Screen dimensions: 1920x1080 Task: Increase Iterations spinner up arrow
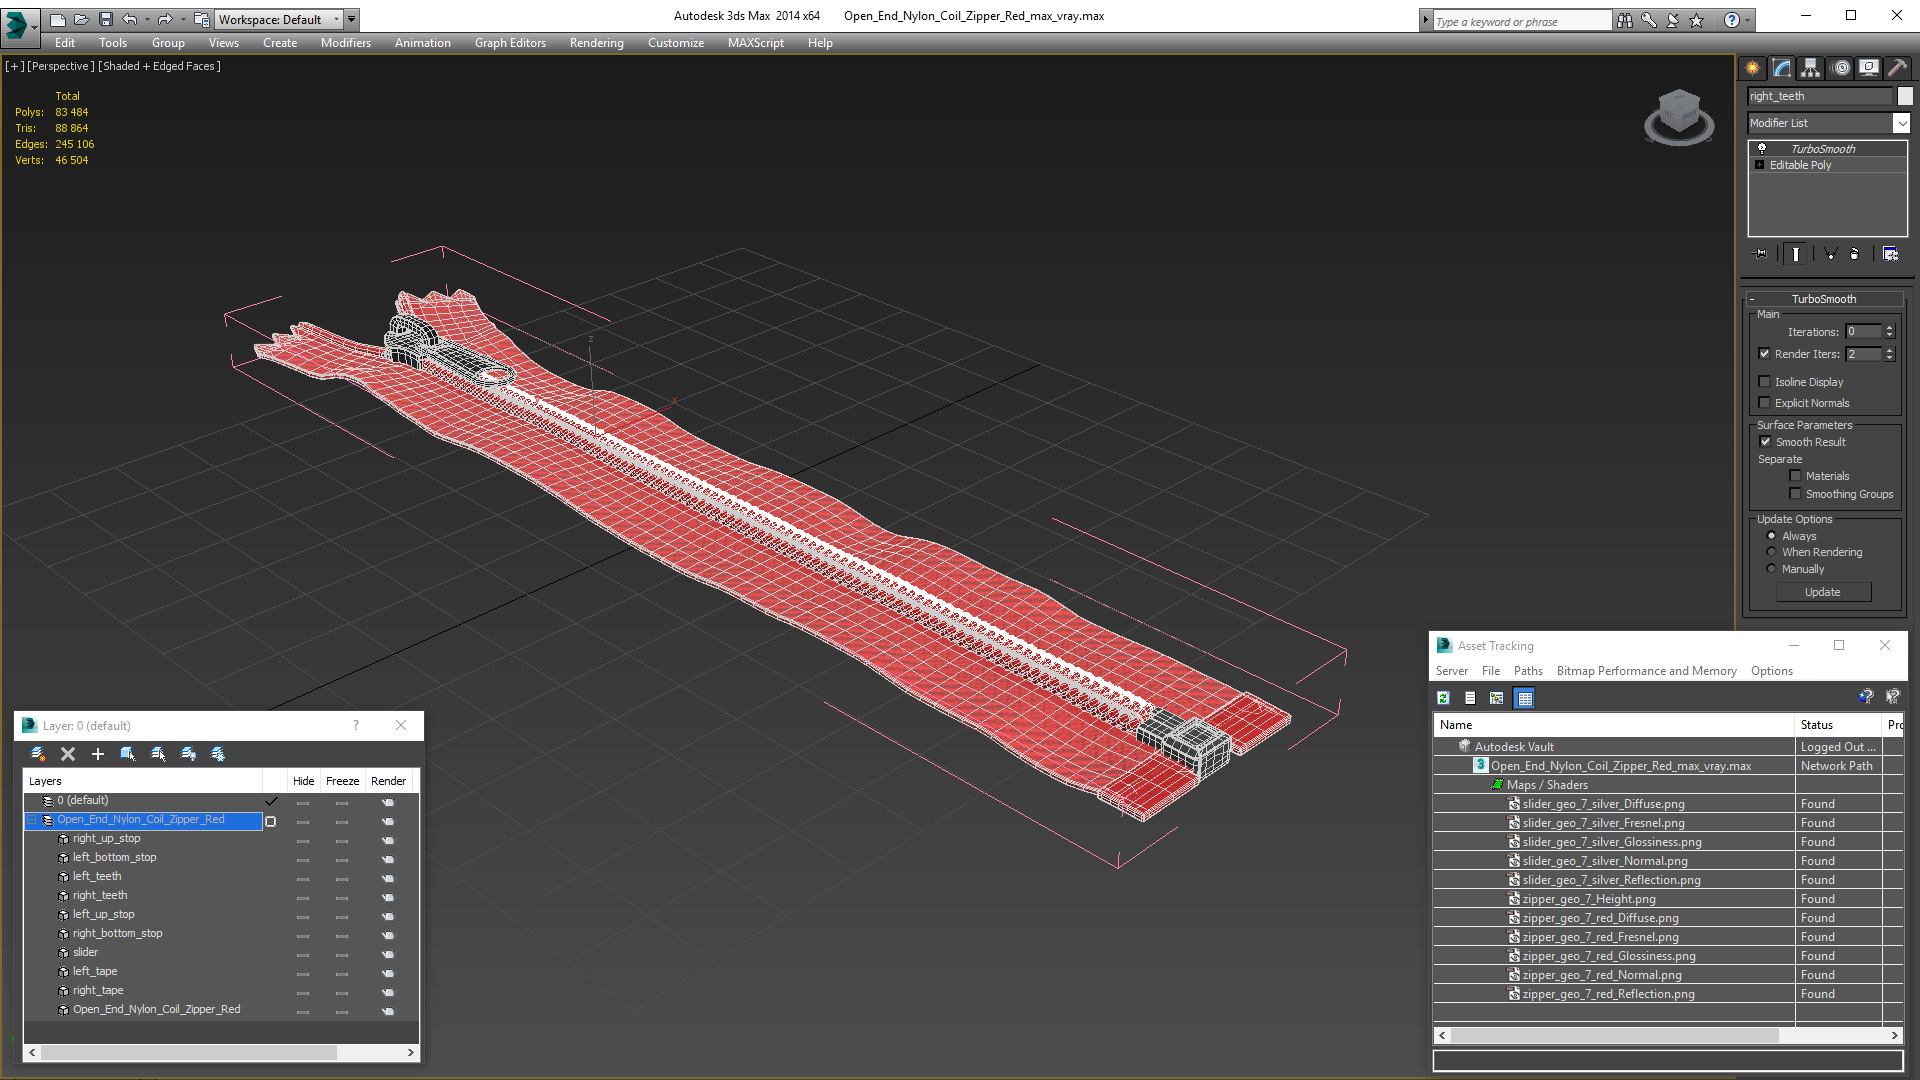pos(1889,328)
